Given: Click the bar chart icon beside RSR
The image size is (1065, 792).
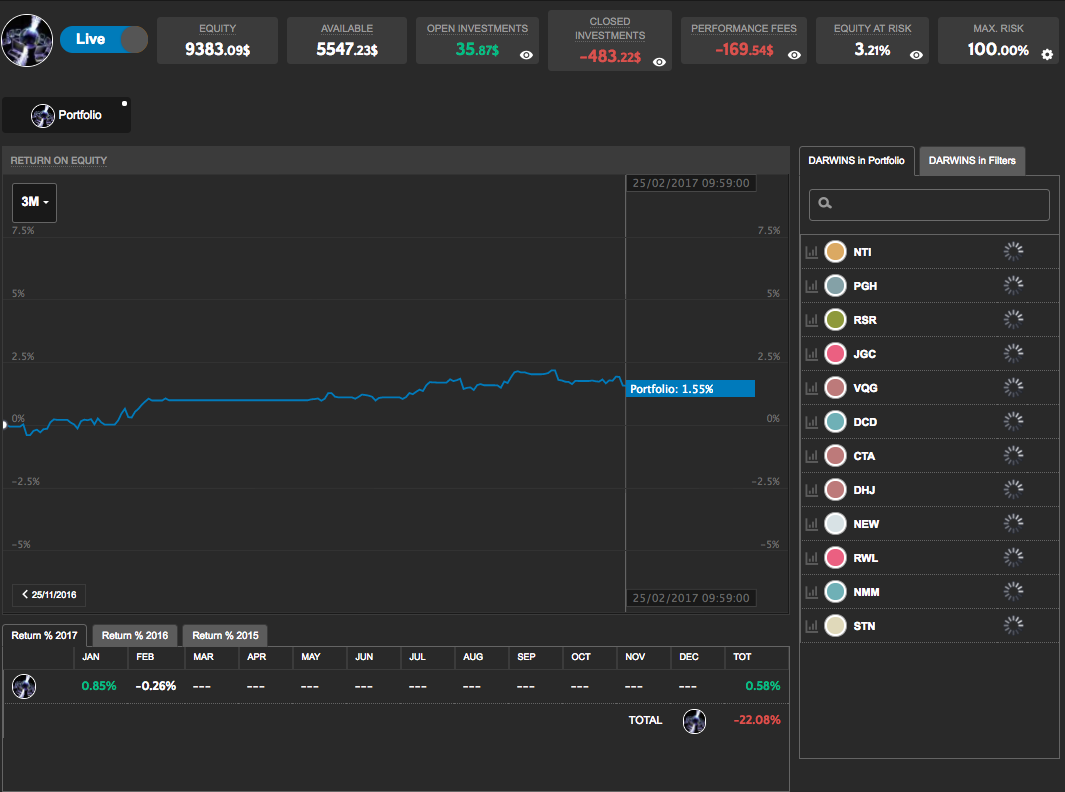Looking at the screenshot, I should [x=811, y=320].
